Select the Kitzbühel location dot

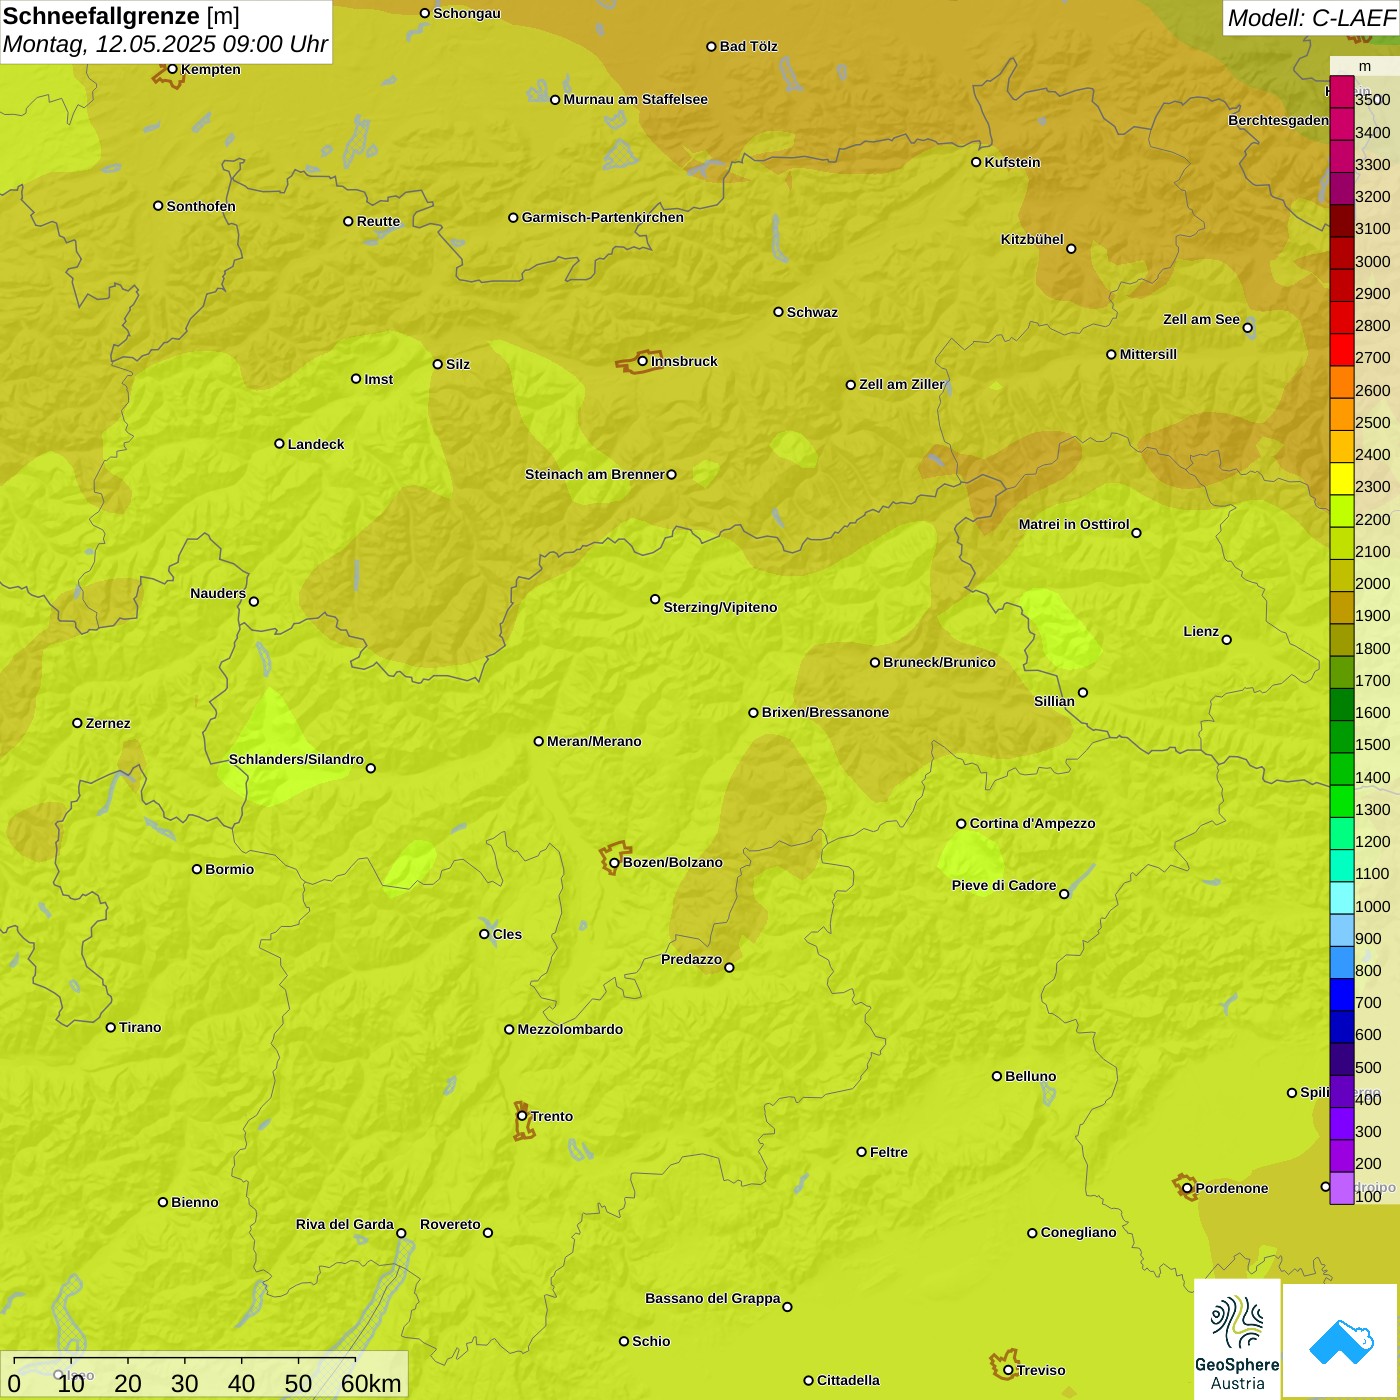tap(1071, 249)
